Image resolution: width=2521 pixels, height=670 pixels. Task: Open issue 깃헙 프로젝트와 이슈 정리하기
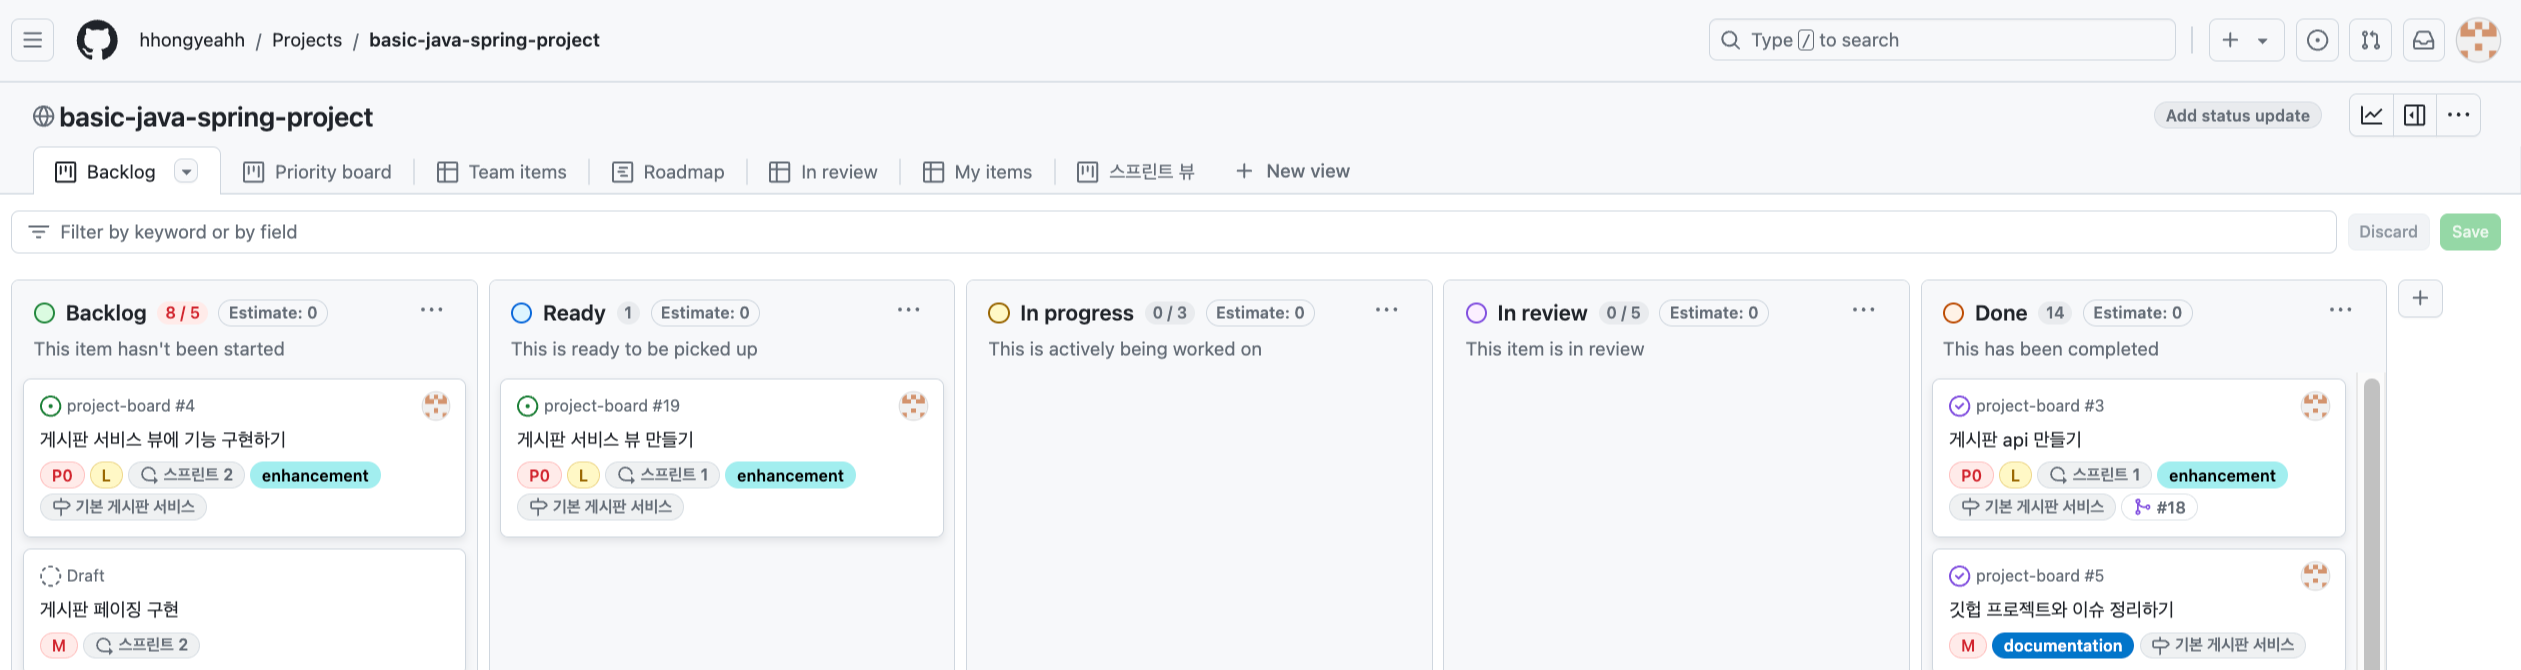(x=2061, y=609)
